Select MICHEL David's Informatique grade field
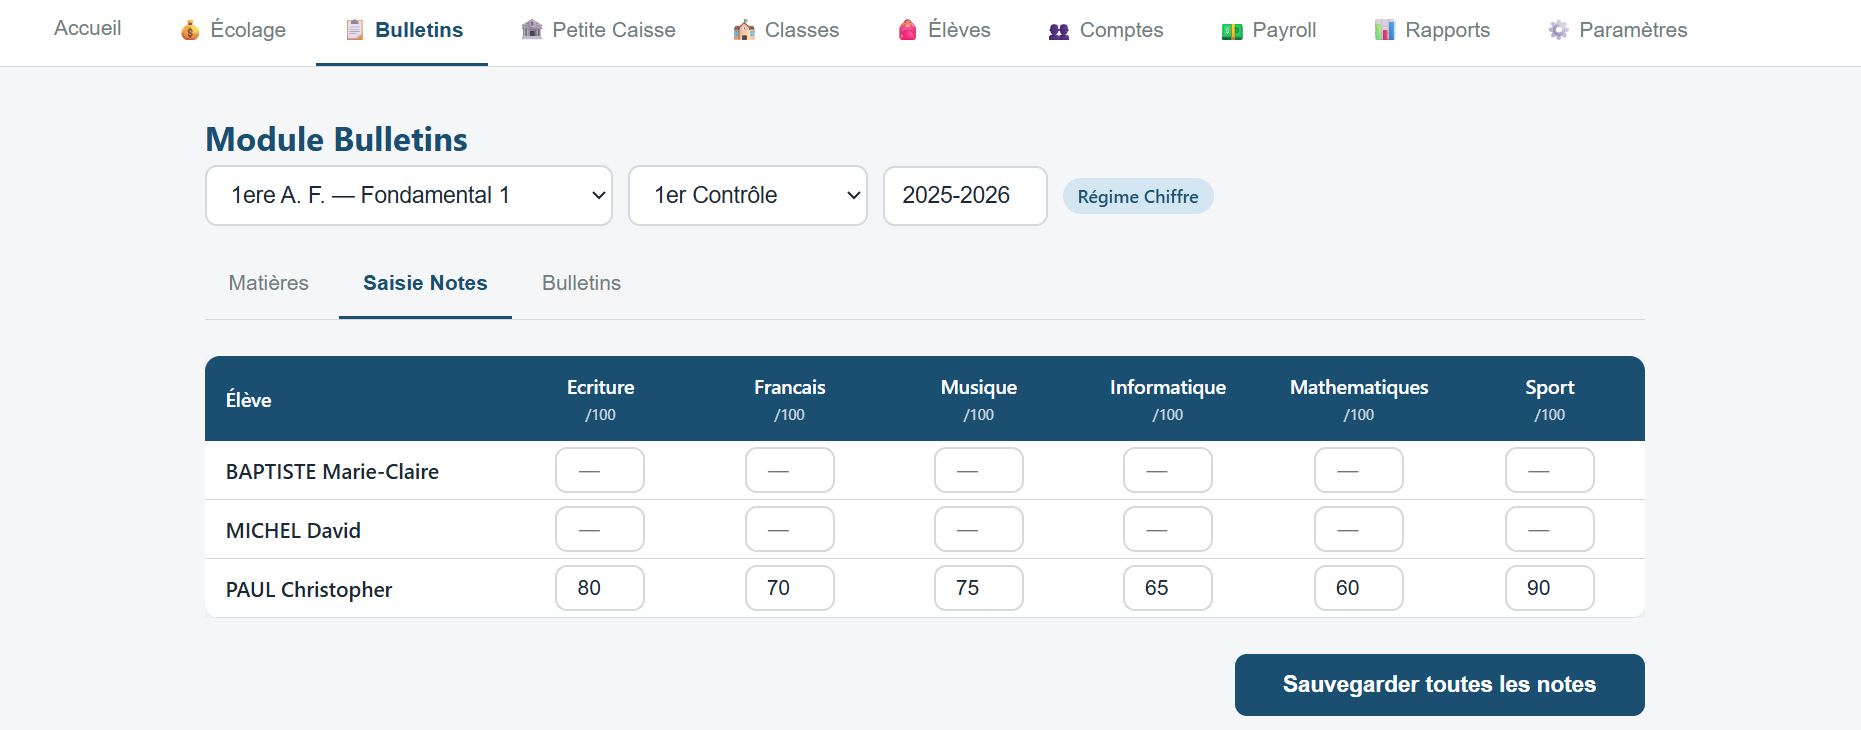Image resolution: width=1861 pixels, height=730 pixels. [x=1168, y=529]
